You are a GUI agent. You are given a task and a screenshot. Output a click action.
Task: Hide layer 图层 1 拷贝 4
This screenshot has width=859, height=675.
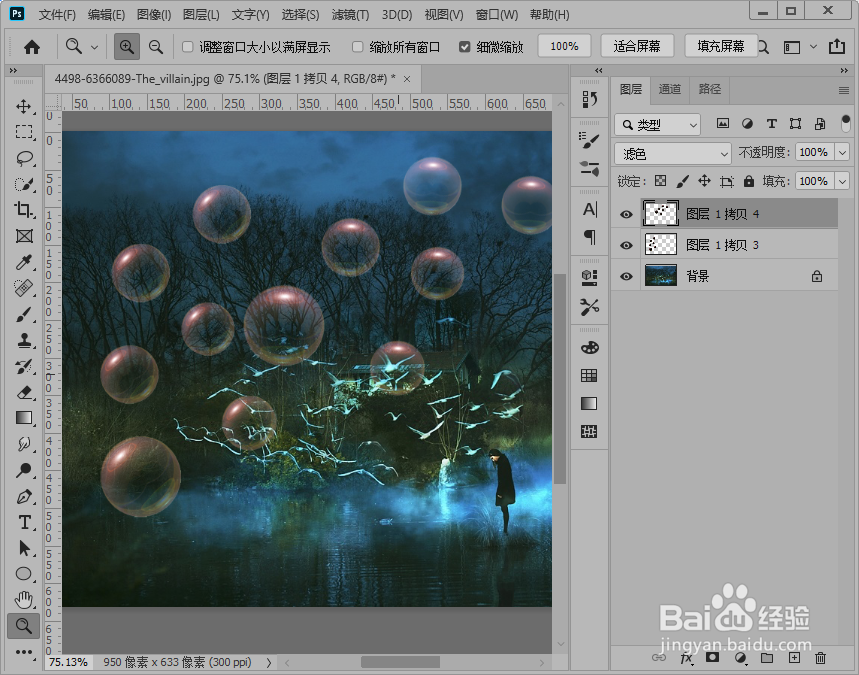pos(626,214)
